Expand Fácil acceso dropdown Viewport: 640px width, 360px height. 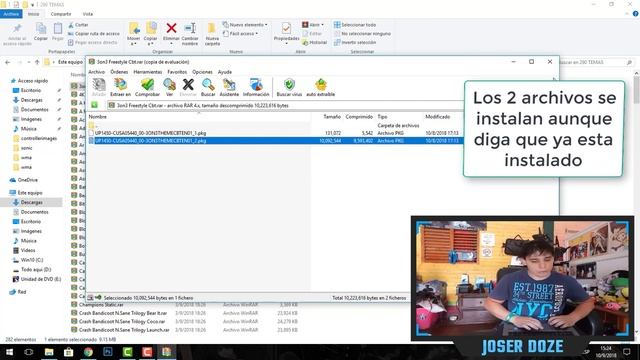click(240, 33)
